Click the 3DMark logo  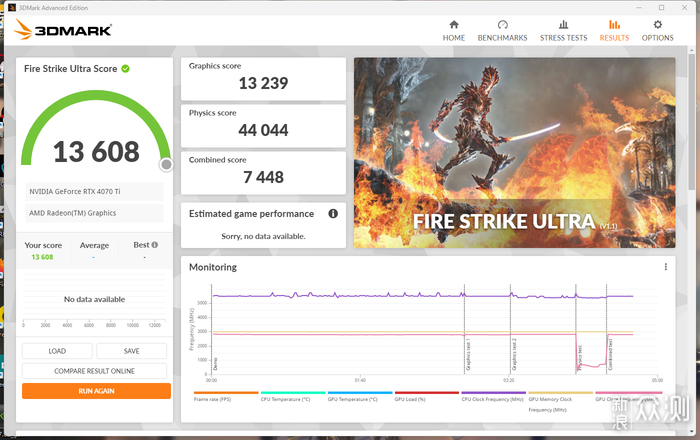click(62, 30)
